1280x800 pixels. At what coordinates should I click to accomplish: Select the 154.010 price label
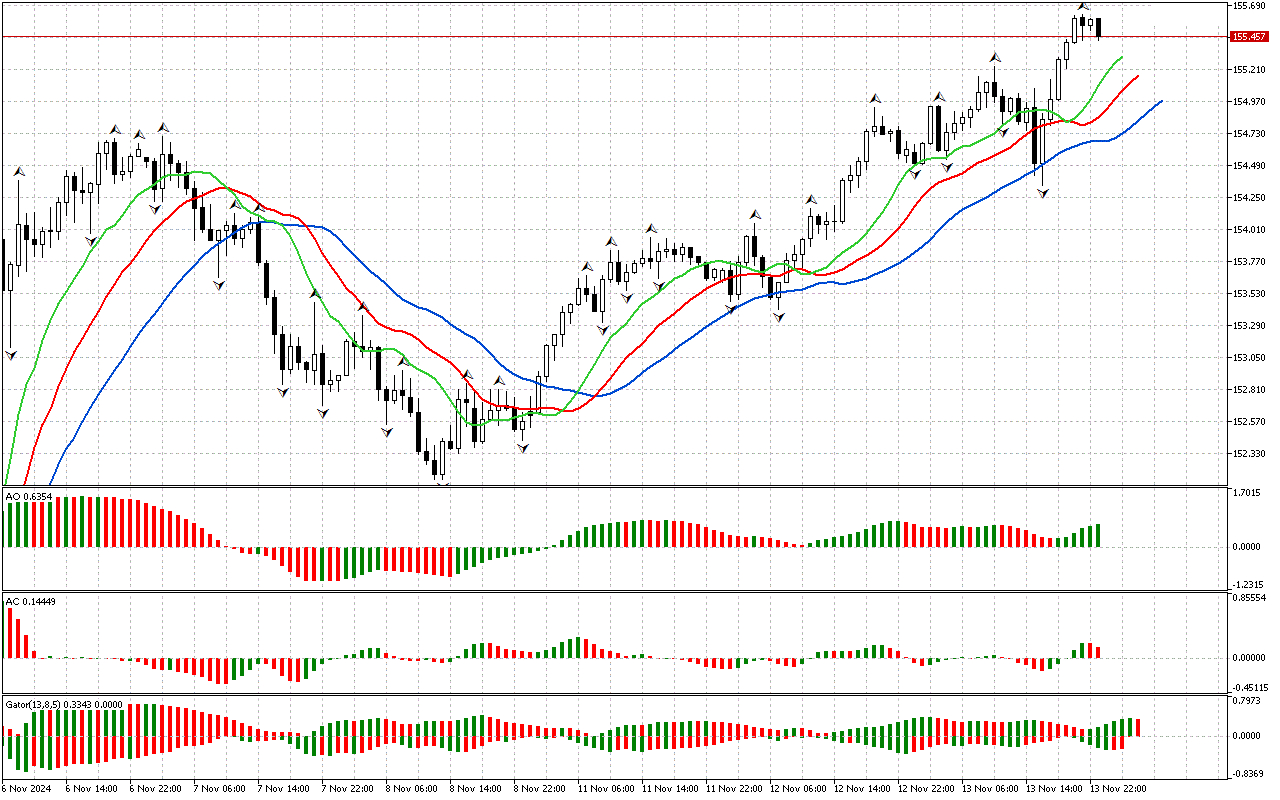pyautogui.click(x=1248, y=230)
